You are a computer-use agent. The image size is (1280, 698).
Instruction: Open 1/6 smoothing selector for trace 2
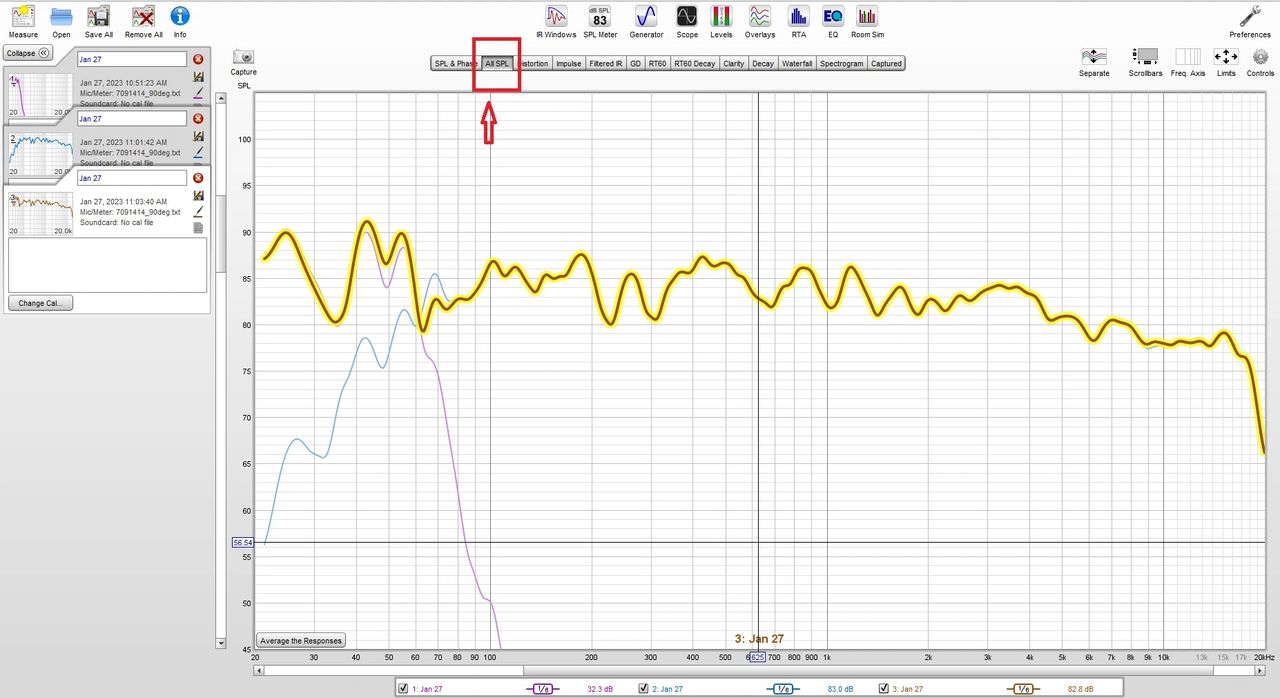784,689
